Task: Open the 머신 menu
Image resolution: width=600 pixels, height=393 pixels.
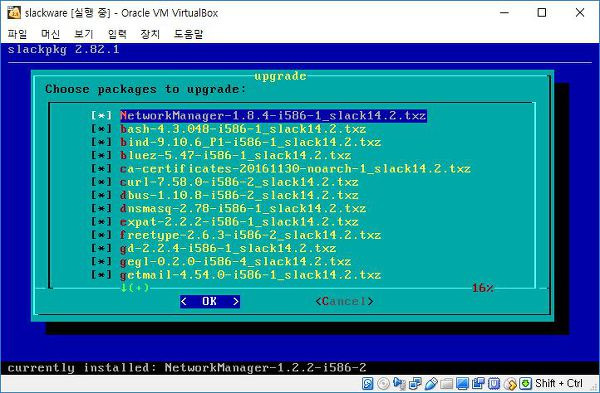Action: click(x=51, y=34)
